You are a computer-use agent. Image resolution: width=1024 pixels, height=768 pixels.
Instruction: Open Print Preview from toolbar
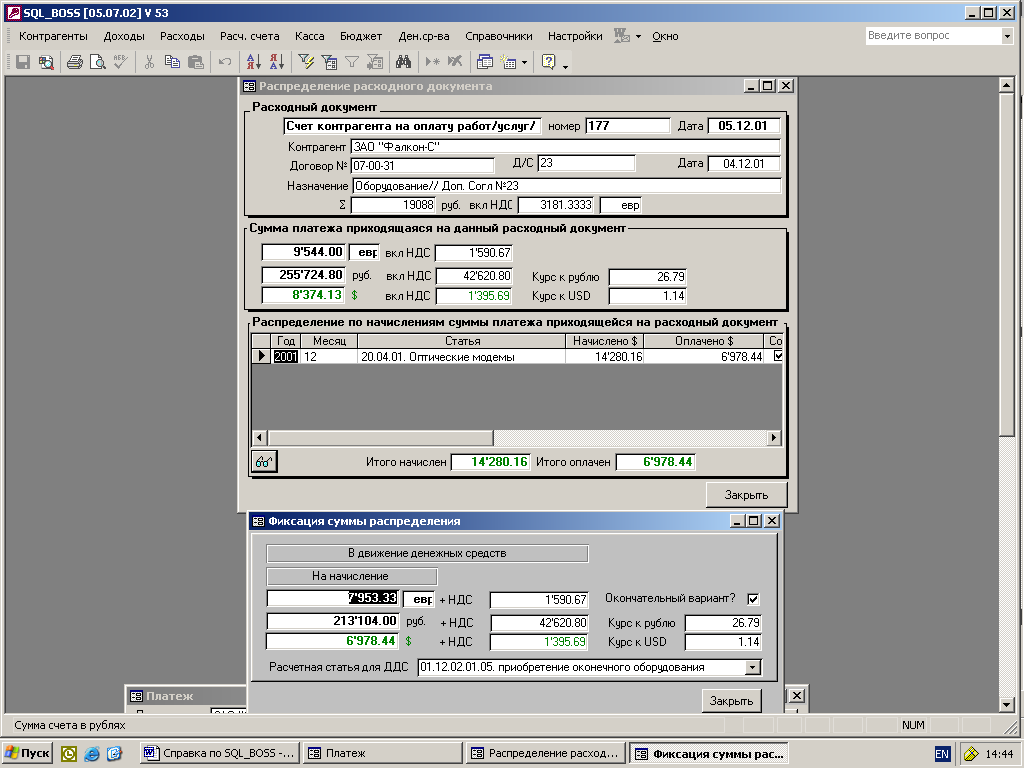pos(97,62)
